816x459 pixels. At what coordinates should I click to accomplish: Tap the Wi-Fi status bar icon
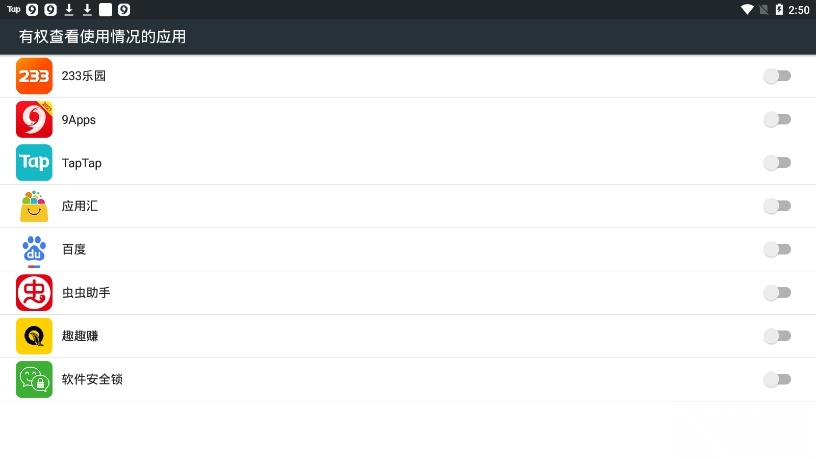tap(747, 9)
